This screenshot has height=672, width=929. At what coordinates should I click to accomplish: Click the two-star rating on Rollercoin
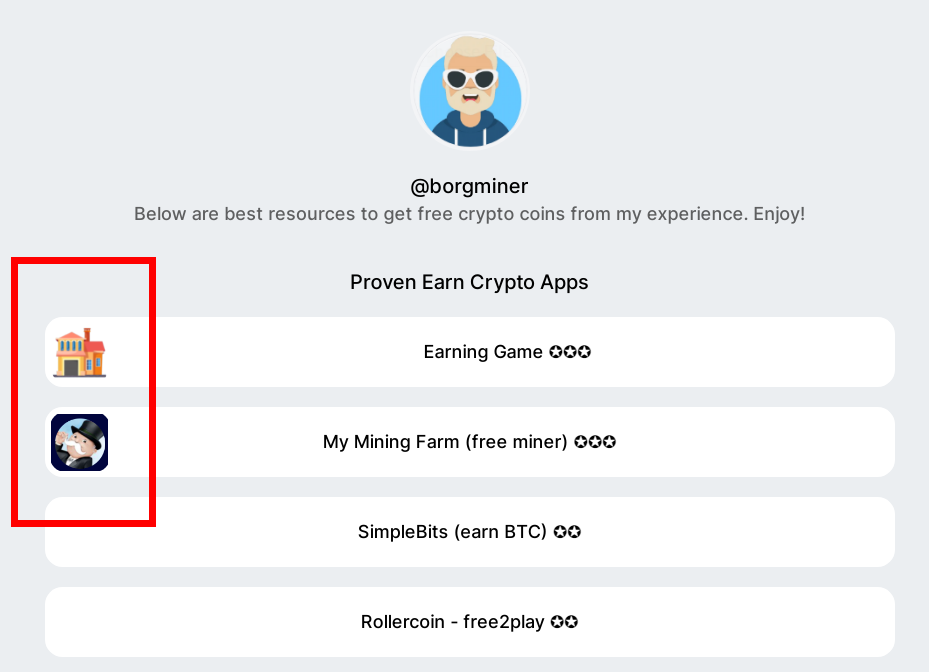click(x=564, y=622)
